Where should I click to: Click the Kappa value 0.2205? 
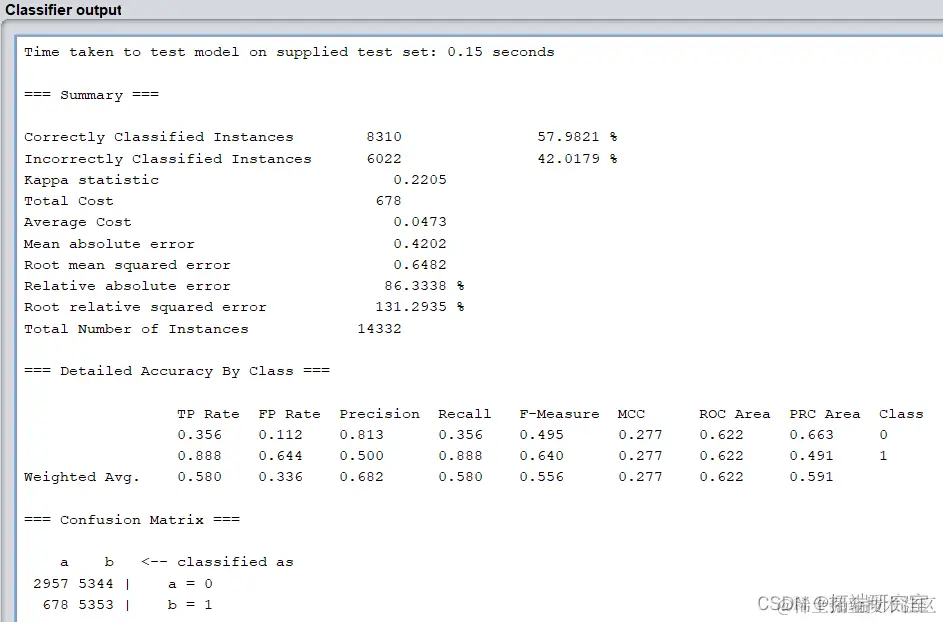420,180
